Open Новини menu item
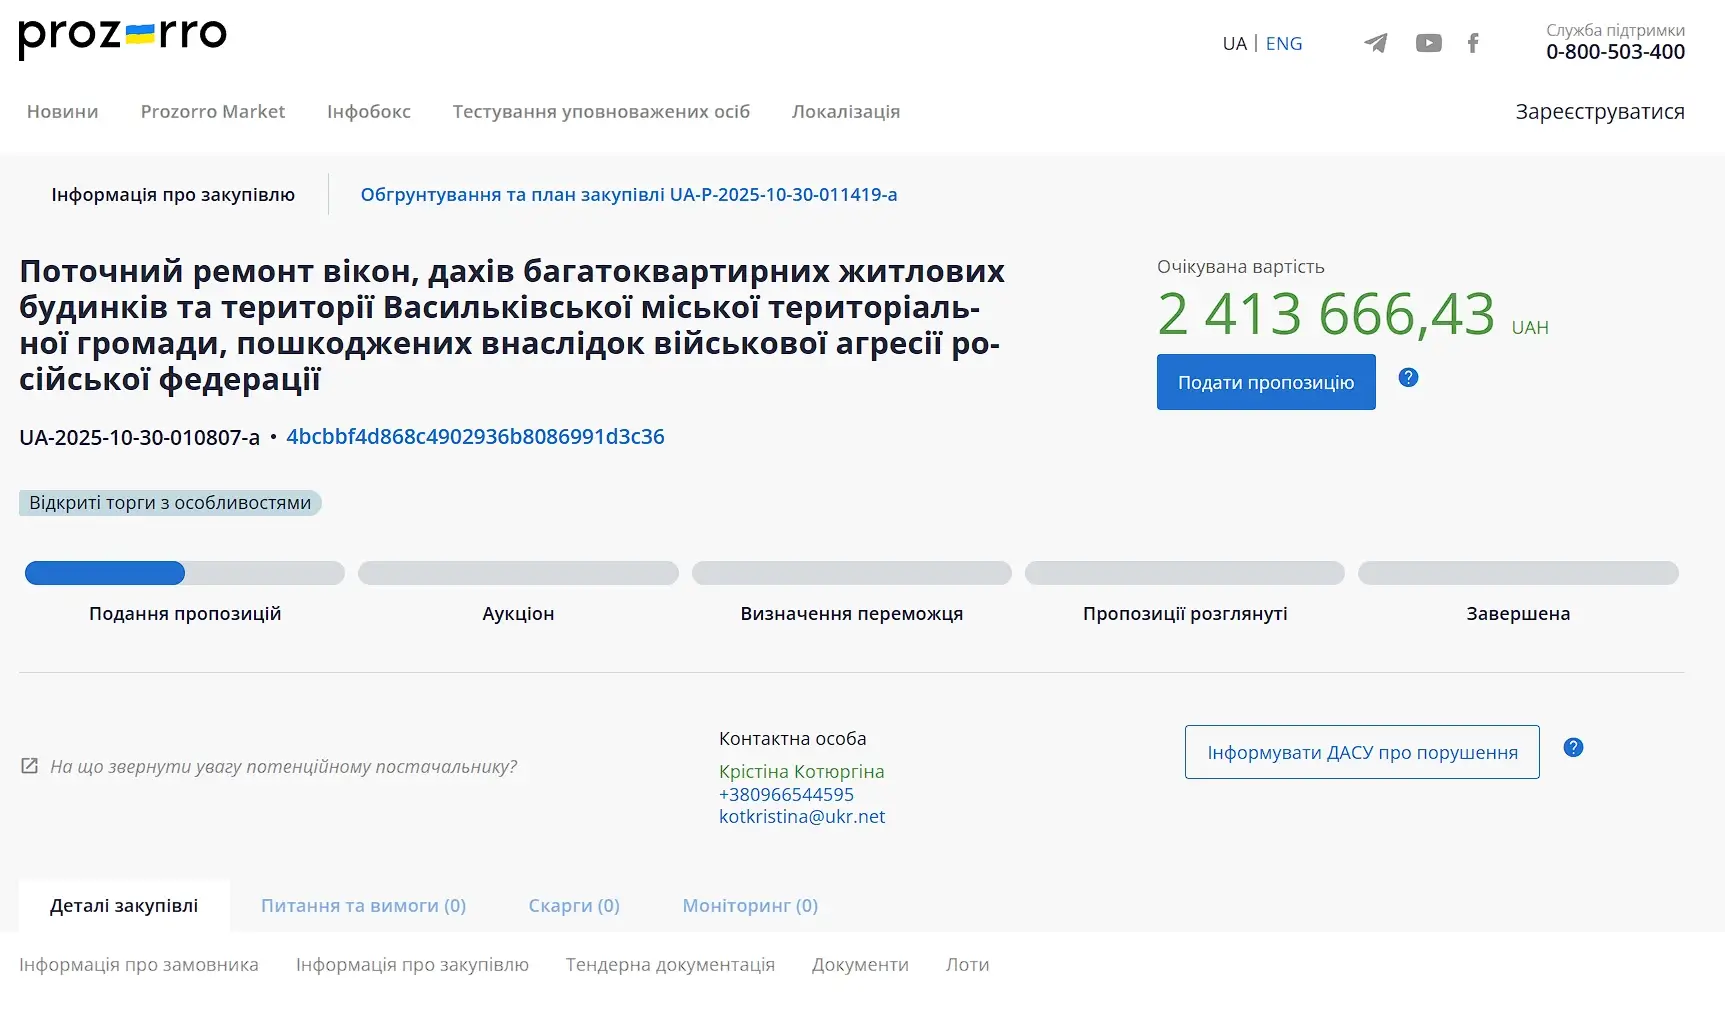The image size is (1725, 1016). click(62, 112)
